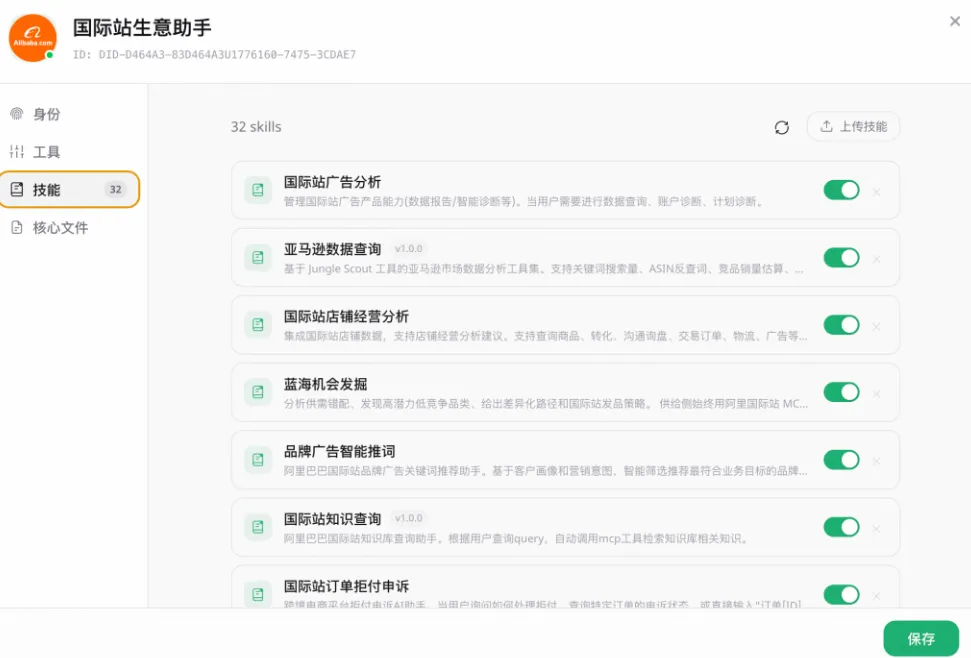Click the Jungle Scout description text

point(544,269)
